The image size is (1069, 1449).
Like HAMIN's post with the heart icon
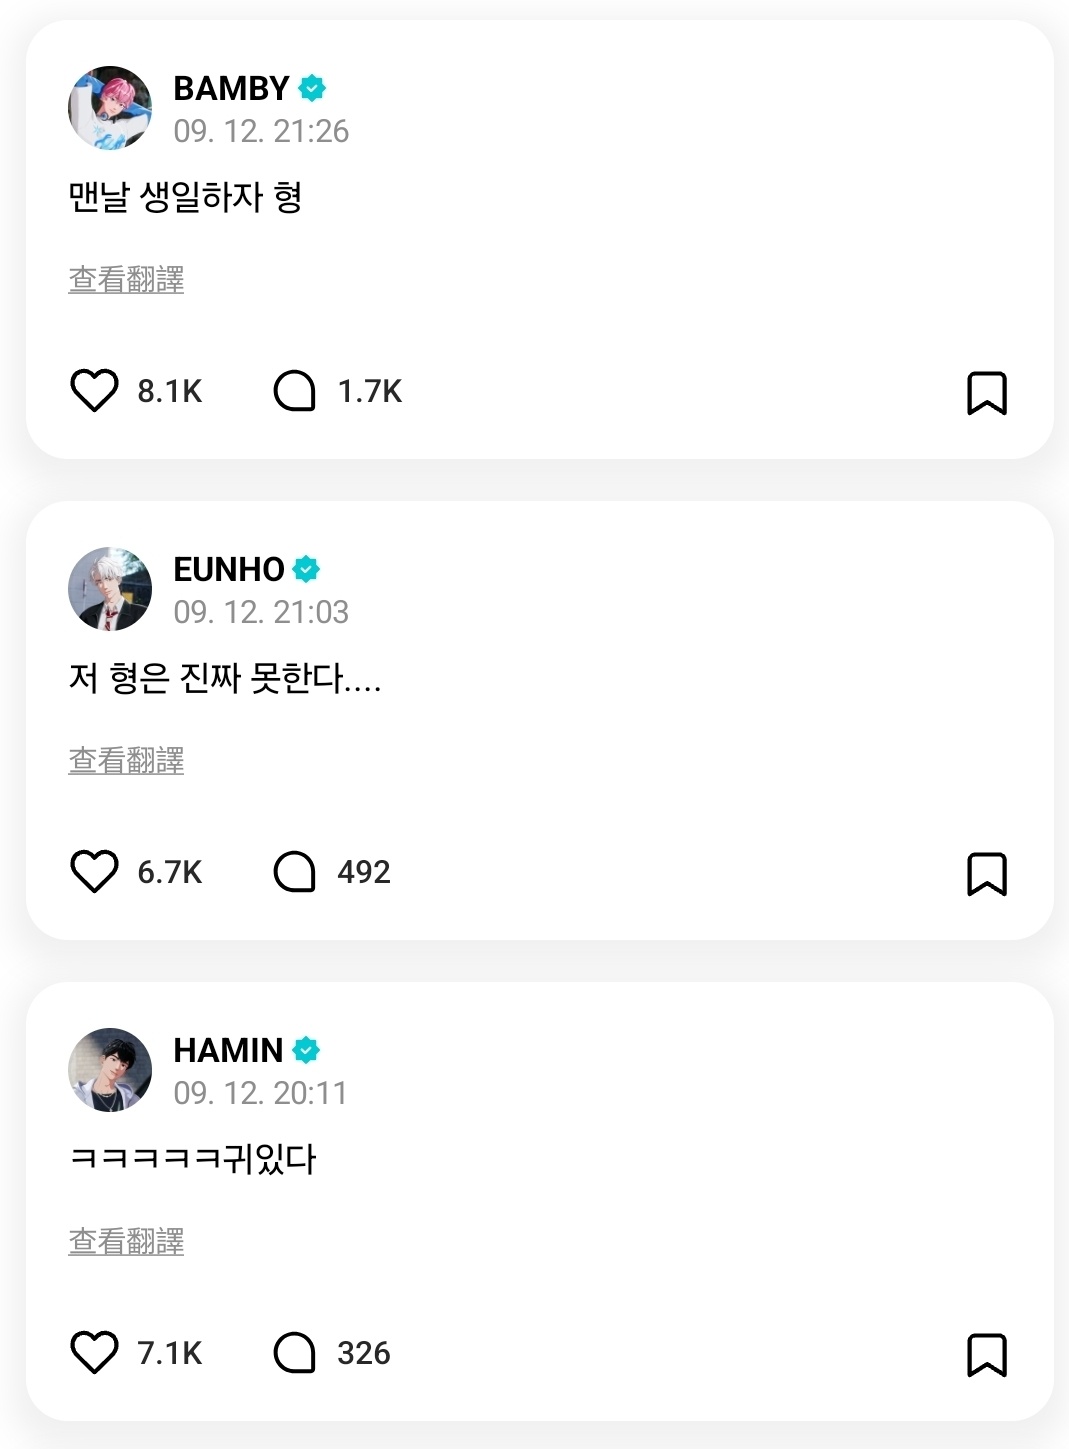(95, 1353)
